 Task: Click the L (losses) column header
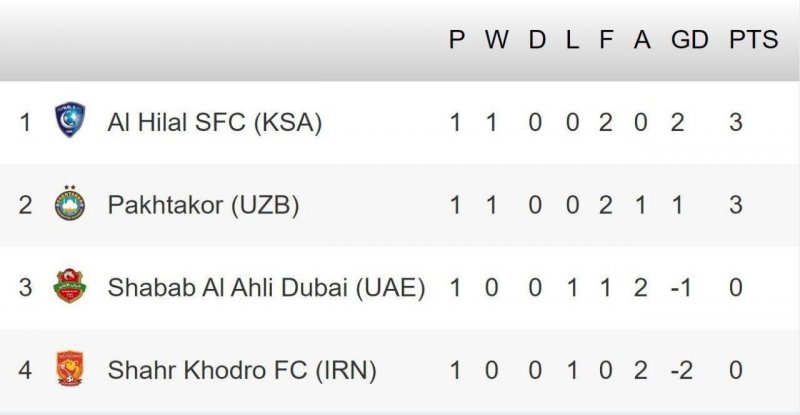coord(571,40)
